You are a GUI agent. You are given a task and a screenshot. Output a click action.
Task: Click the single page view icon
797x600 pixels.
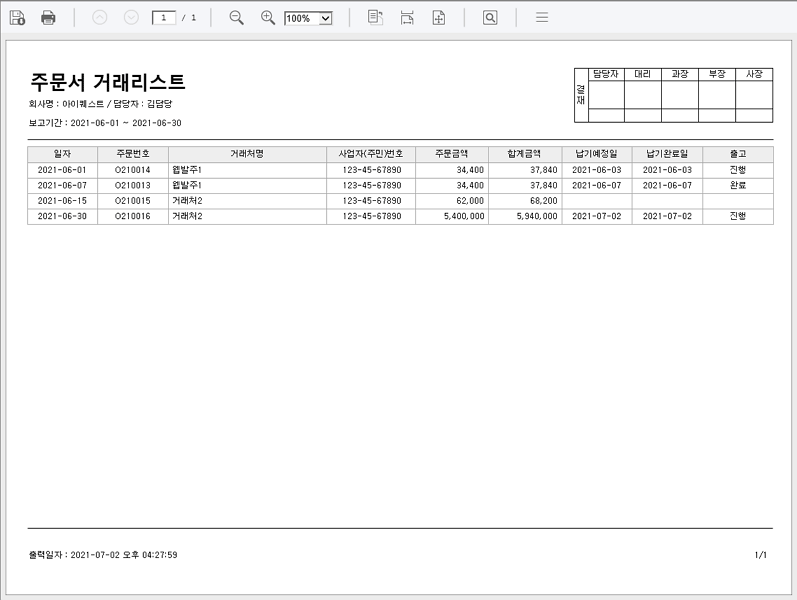click(x=375, y=18)
